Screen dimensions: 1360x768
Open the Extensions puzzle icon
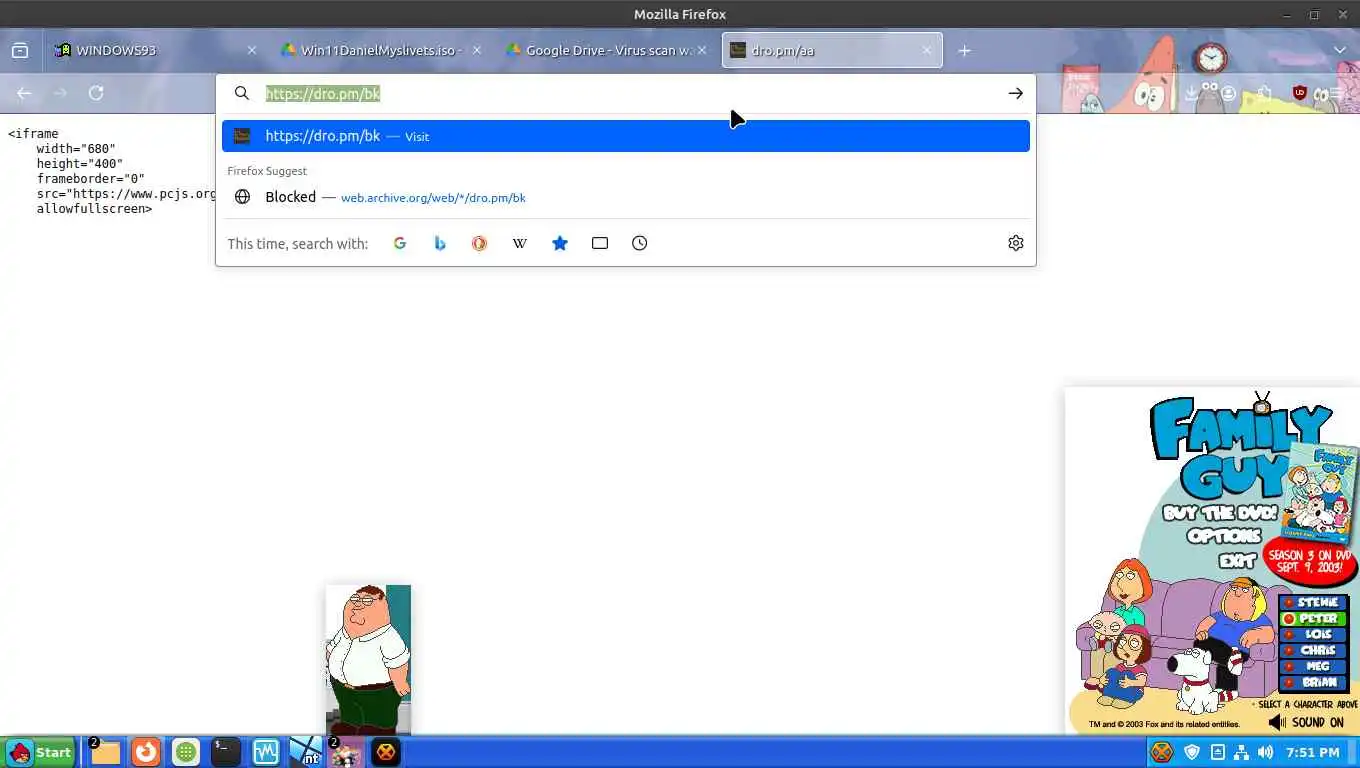pyautogui.click(x=1265, y=93)
